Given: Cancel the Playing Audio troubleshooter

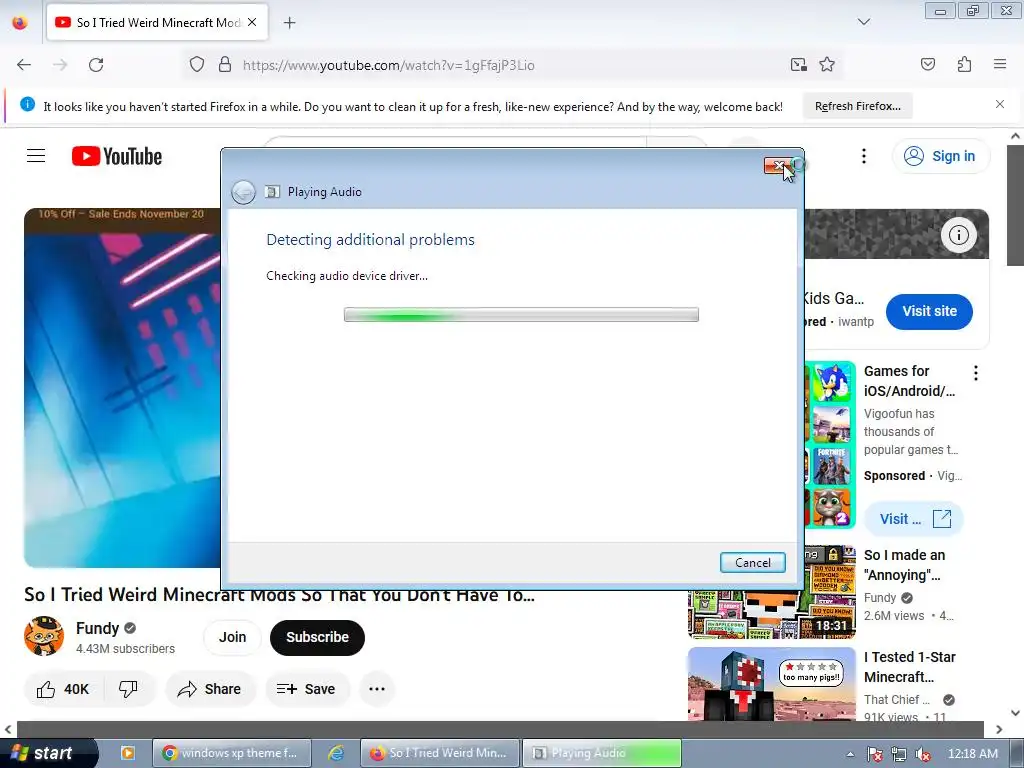Looking at the screenshot, I should coord(752,562).
